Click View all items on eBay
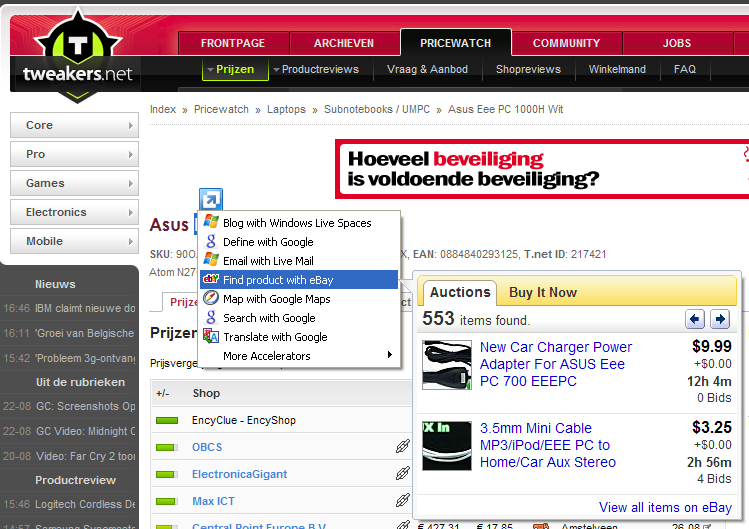Viewport: 749px width, 529px height. coord(665,507)
